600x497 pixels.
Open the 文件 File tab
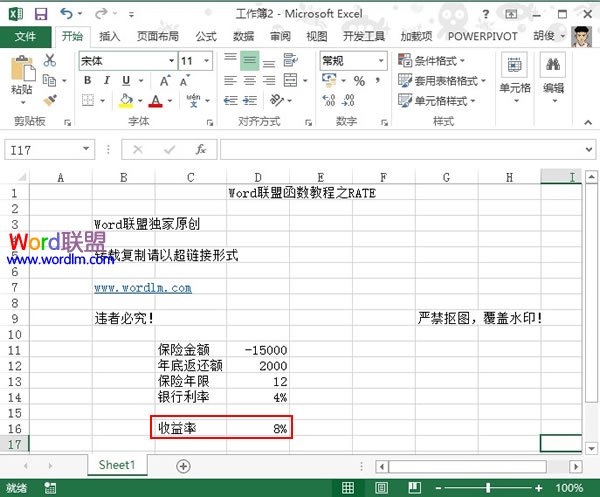pos(25,36)
